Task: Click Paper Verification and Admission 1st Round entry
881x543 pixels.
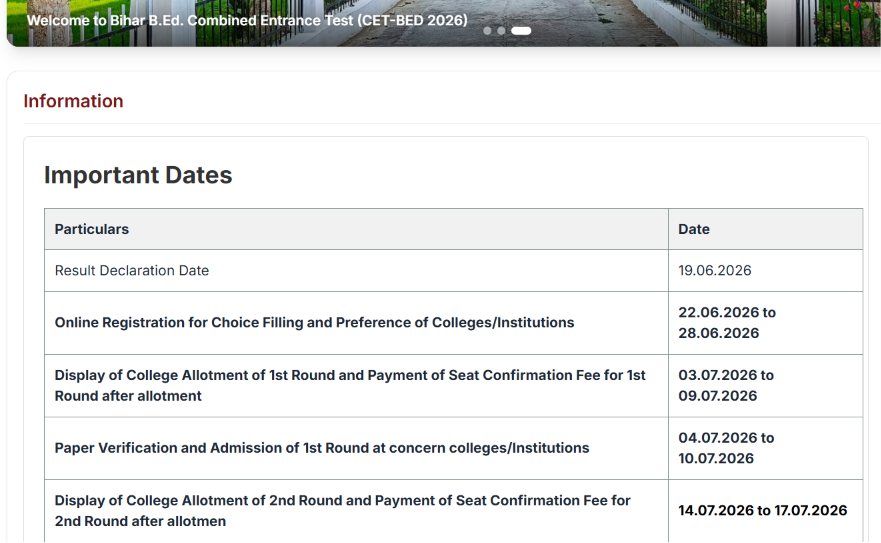Action: coord(322,448)
